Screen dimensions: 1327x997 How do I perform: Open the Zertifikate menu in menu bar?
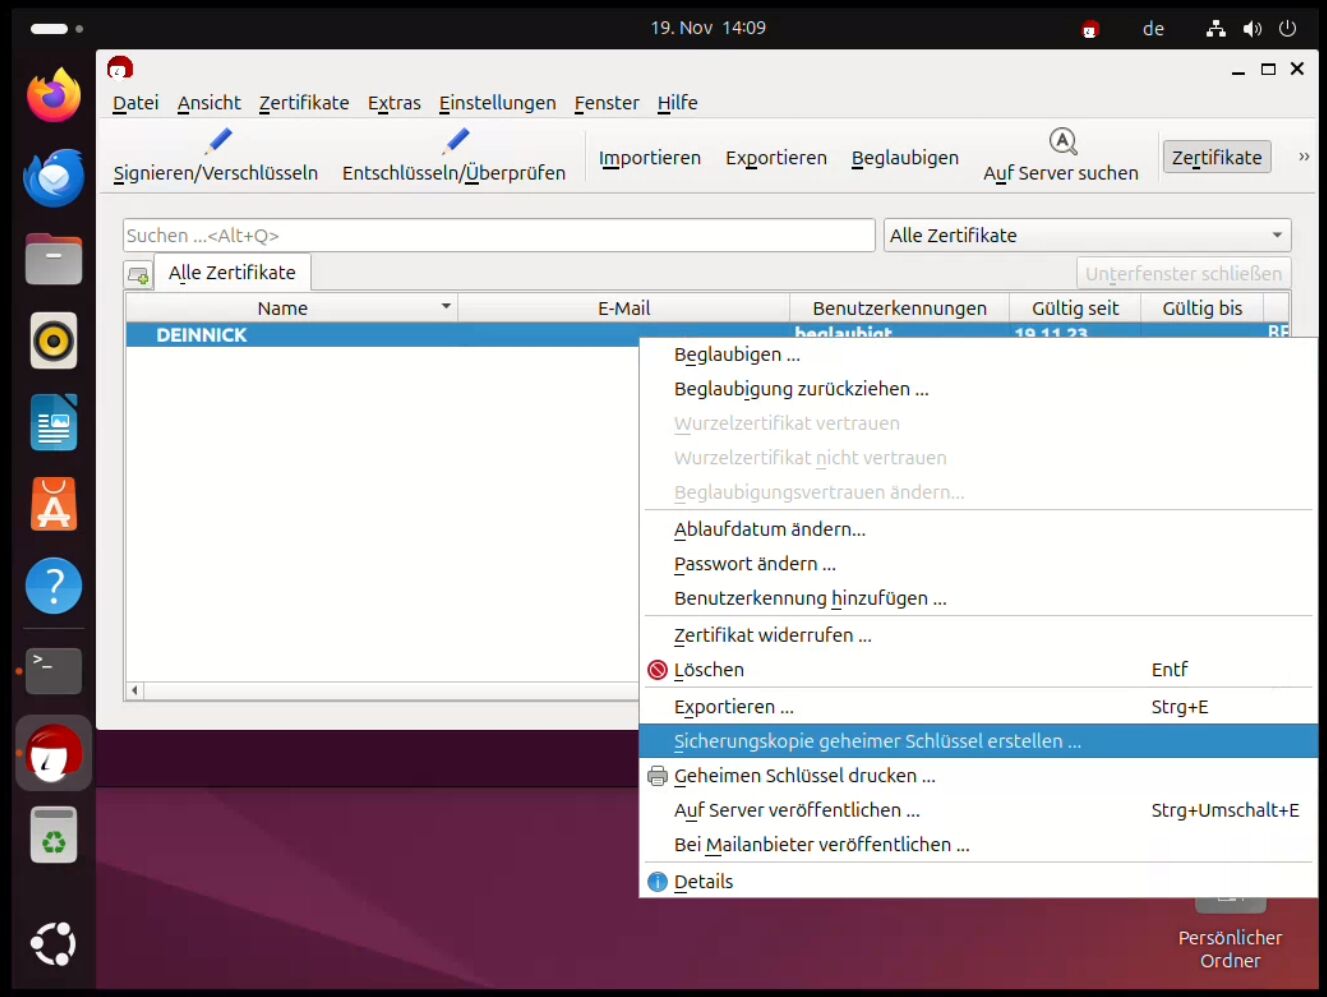click(304, 103)
